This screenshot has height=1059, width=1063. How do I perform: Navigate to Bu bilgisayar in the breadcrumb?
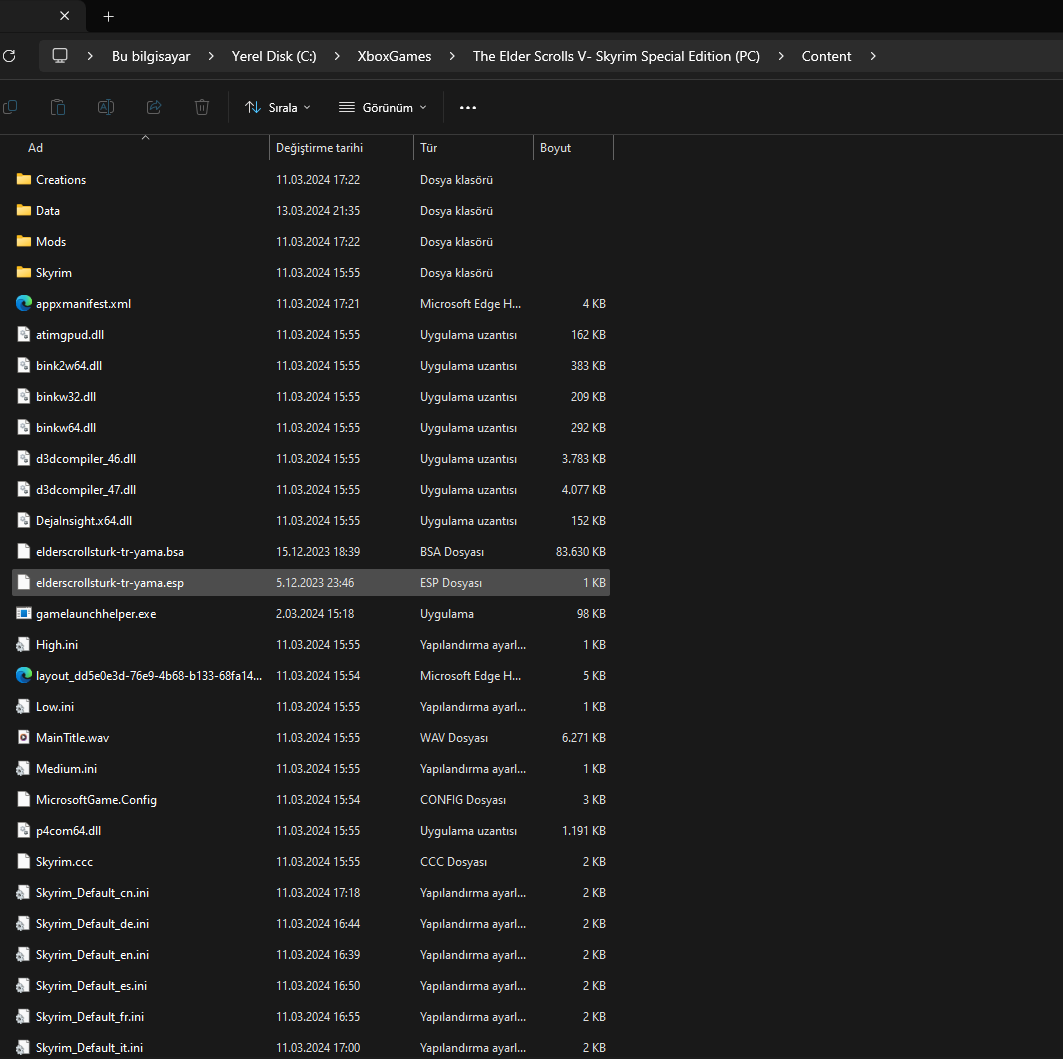point(151,56)
